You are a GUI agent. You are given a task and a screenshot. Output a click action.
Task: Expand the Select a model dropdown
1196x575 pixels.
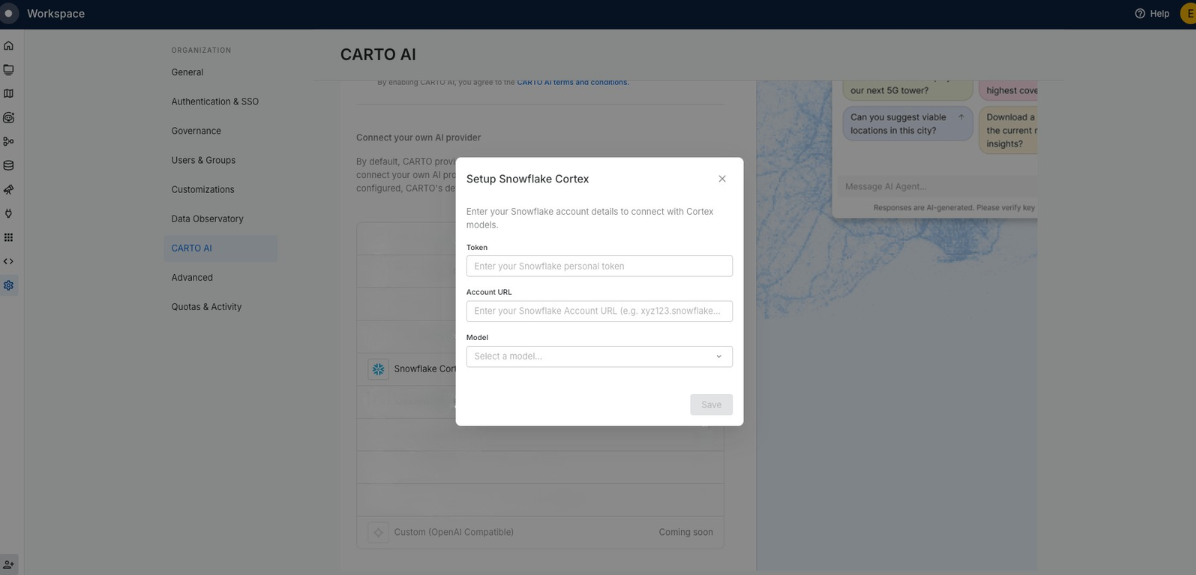point(599,357)
